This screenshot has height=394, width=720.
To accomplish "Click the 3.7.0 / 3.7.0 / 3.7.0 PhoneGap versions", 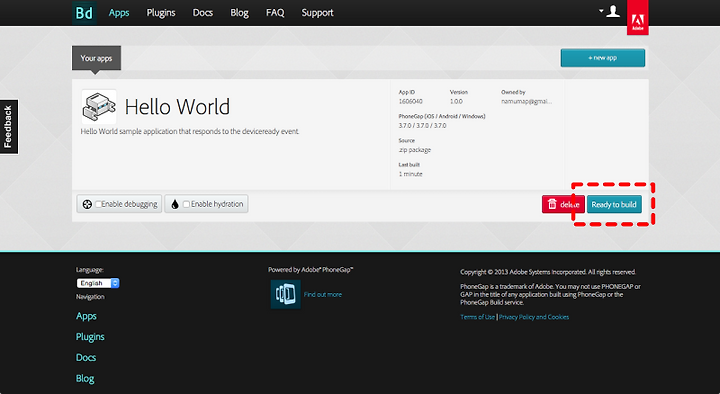I will [x=422, y=125].
